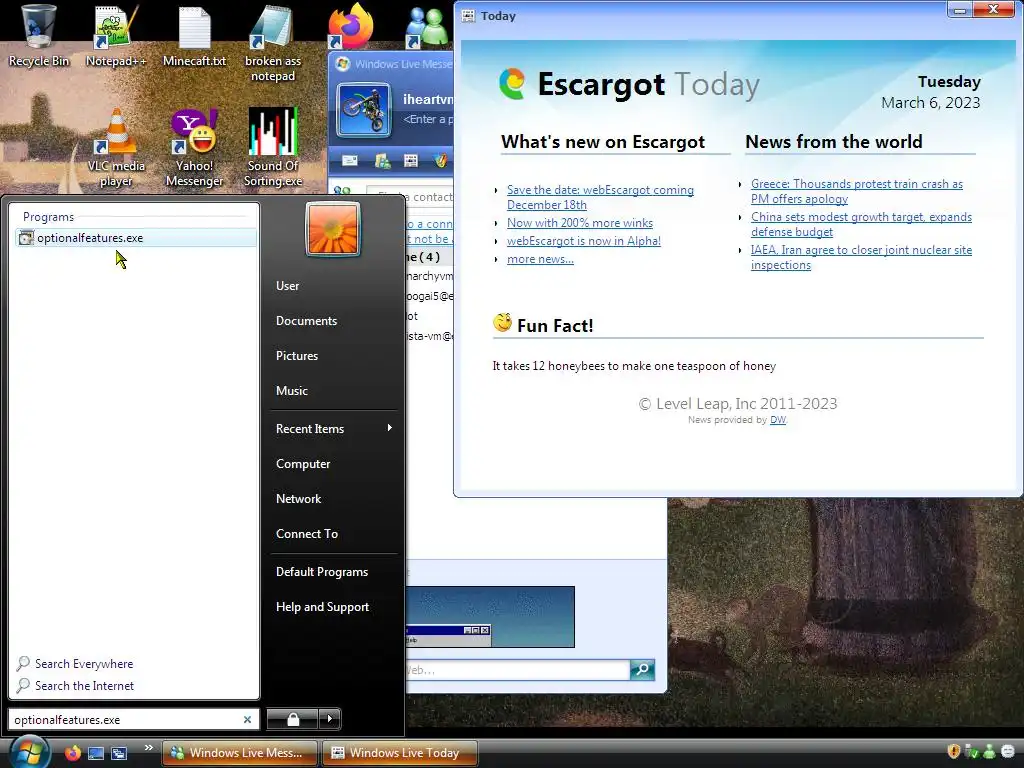Click the Messenger web search magnifier button
Image resolution: width=1024 pixels, height=768 pixels.
point(642,669)
